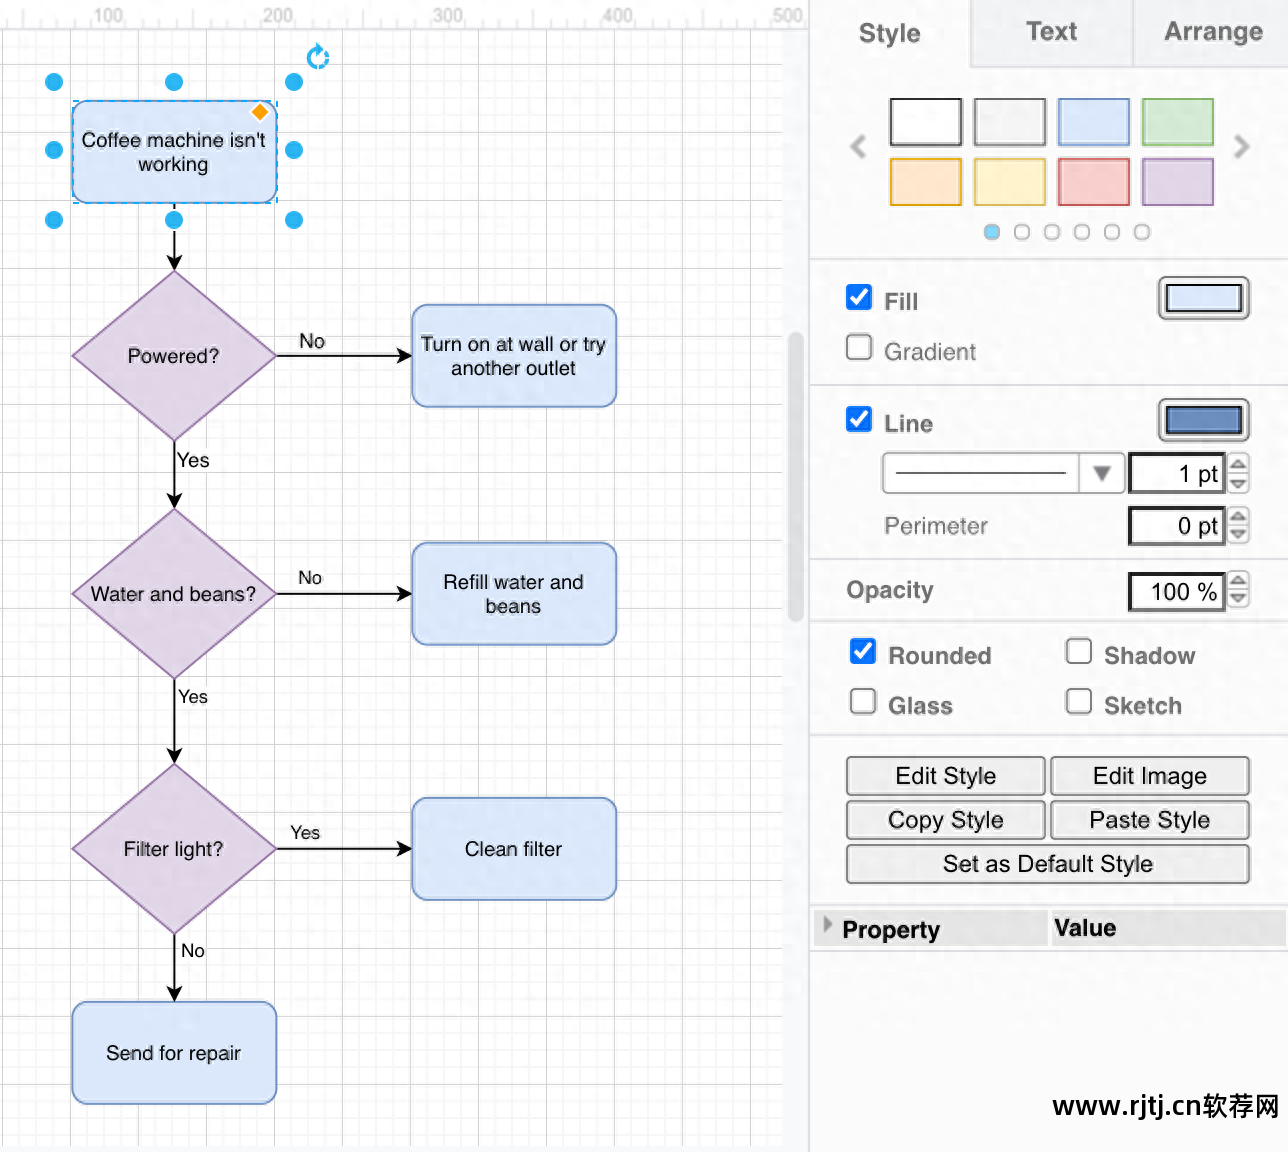The image size is (1288, 1152).
Task: Disable the Rounded checkbox
Action: 862,652
